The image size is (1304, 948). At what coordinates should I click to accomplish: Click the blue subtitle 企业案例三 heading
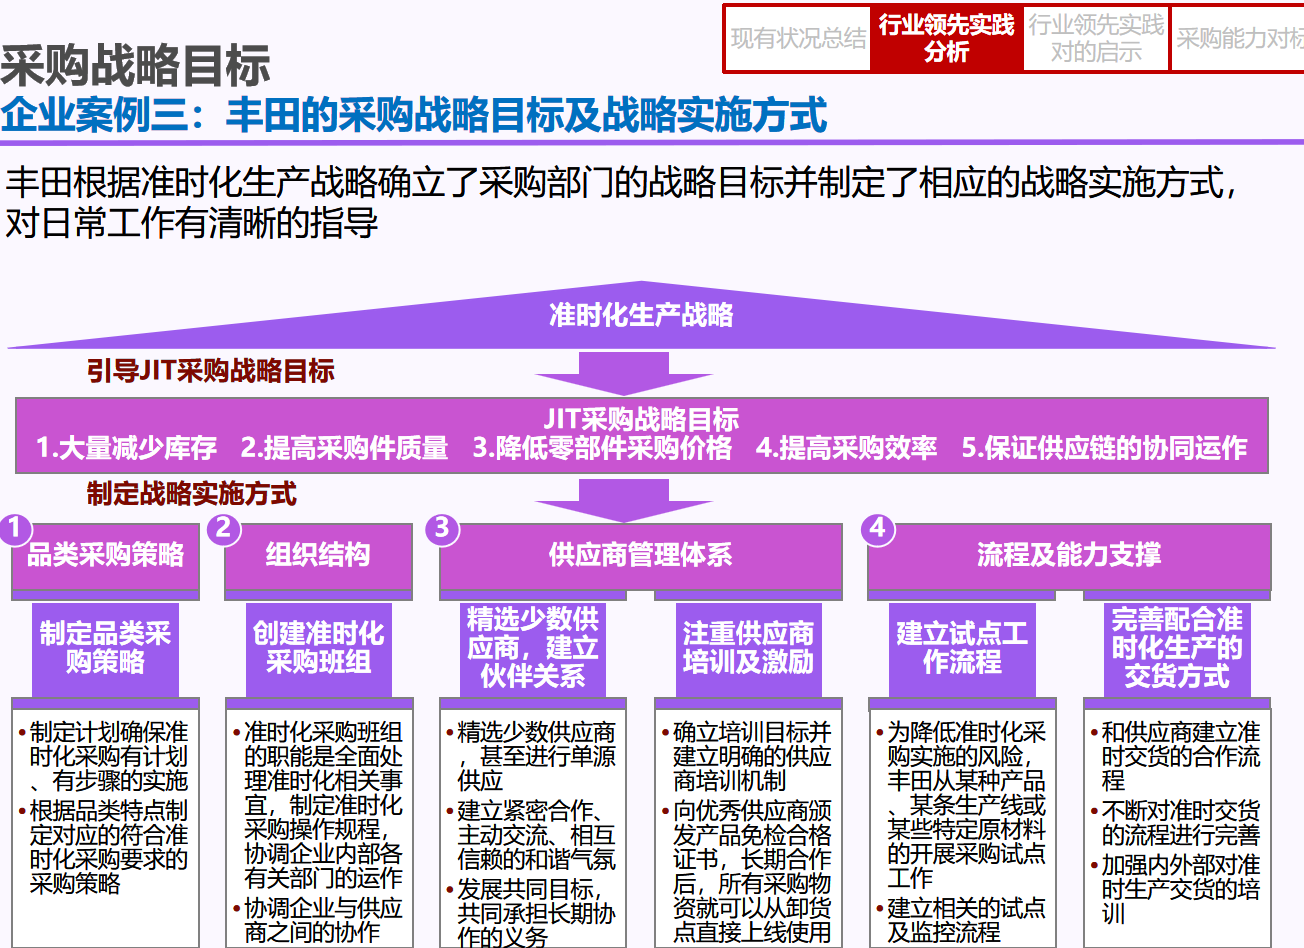(414, 115)
